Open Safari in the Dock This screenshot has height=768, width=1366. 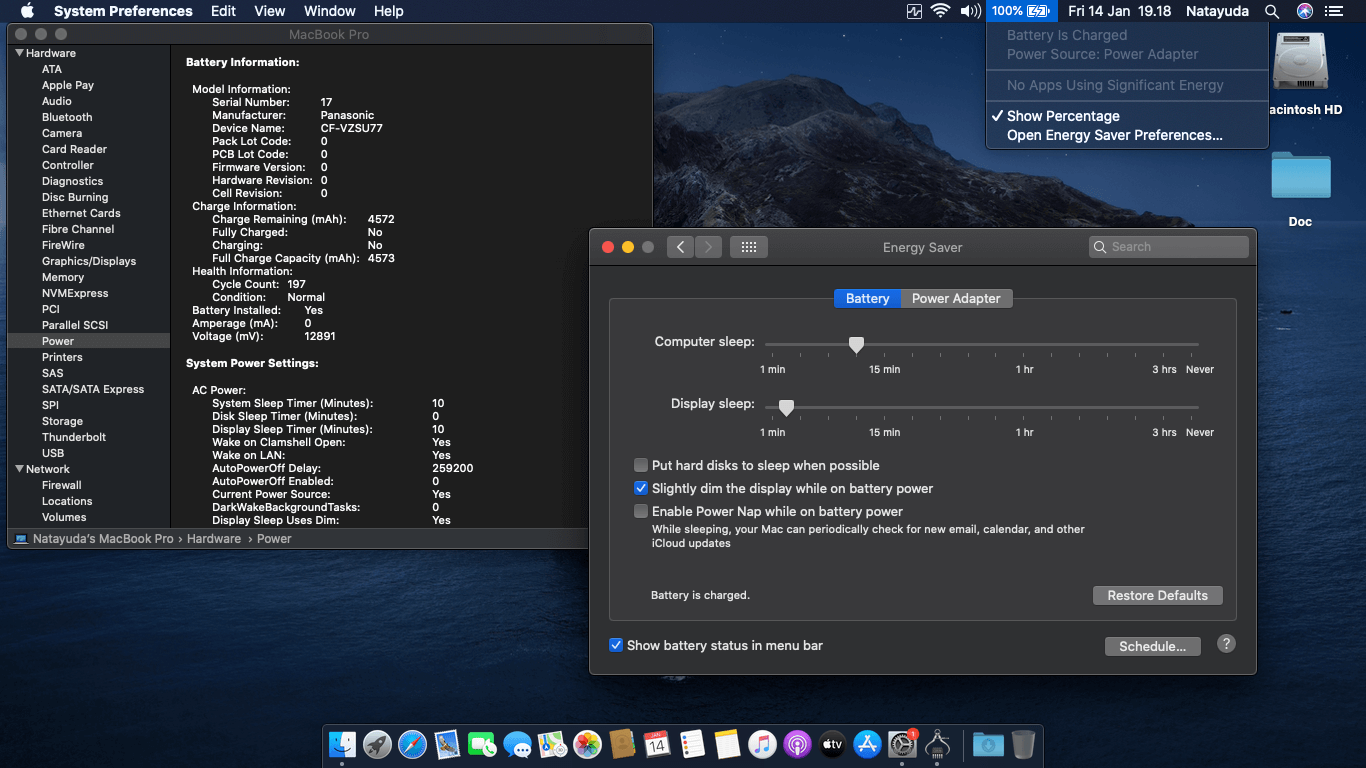[x=412, y=744]
